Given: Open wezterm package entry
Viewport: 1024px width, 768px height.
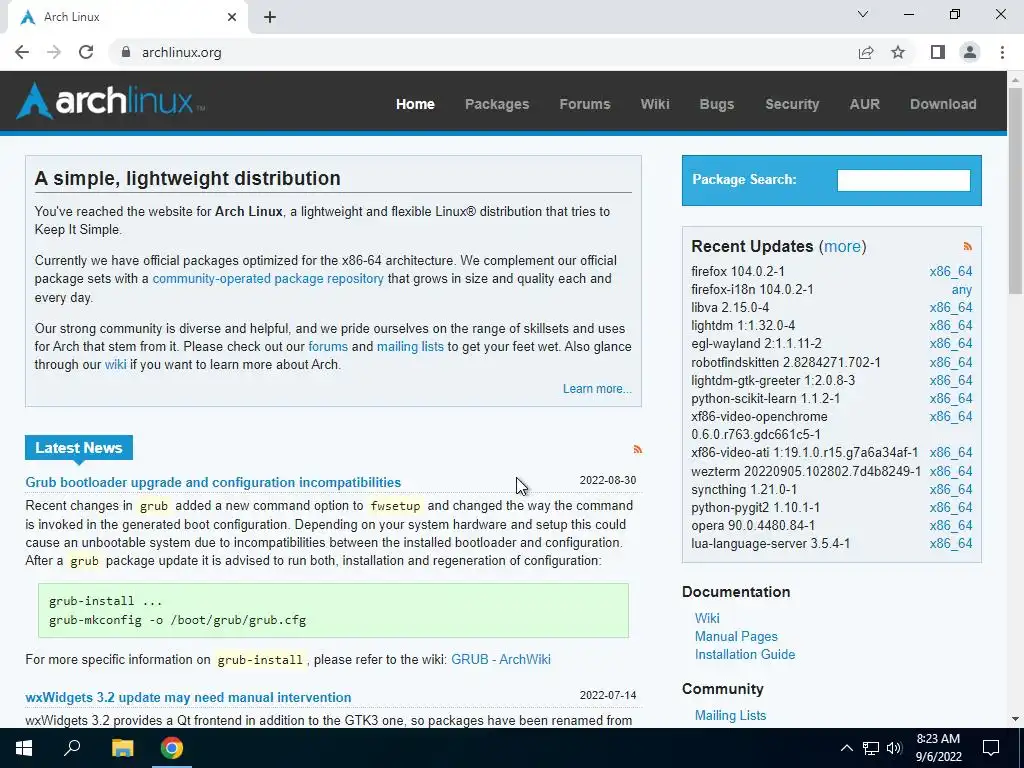Looking at the screenshot, I should click(x=806, y=471).
